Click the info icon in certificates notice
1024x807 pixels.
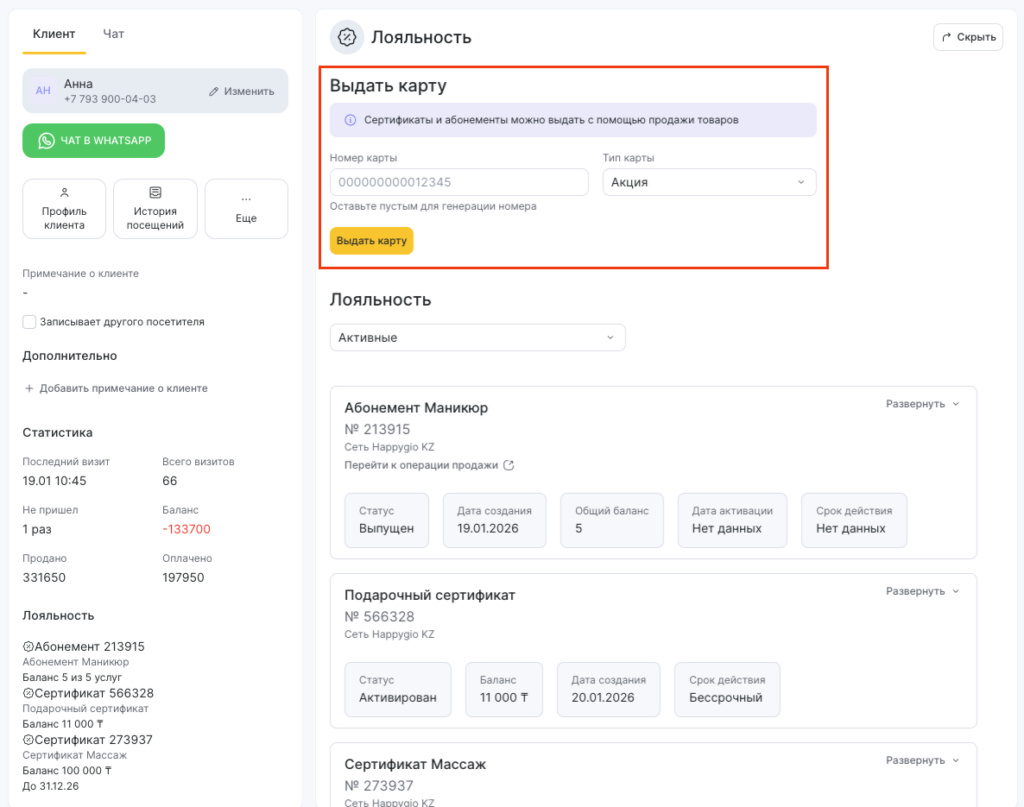[x=350, y=120]
